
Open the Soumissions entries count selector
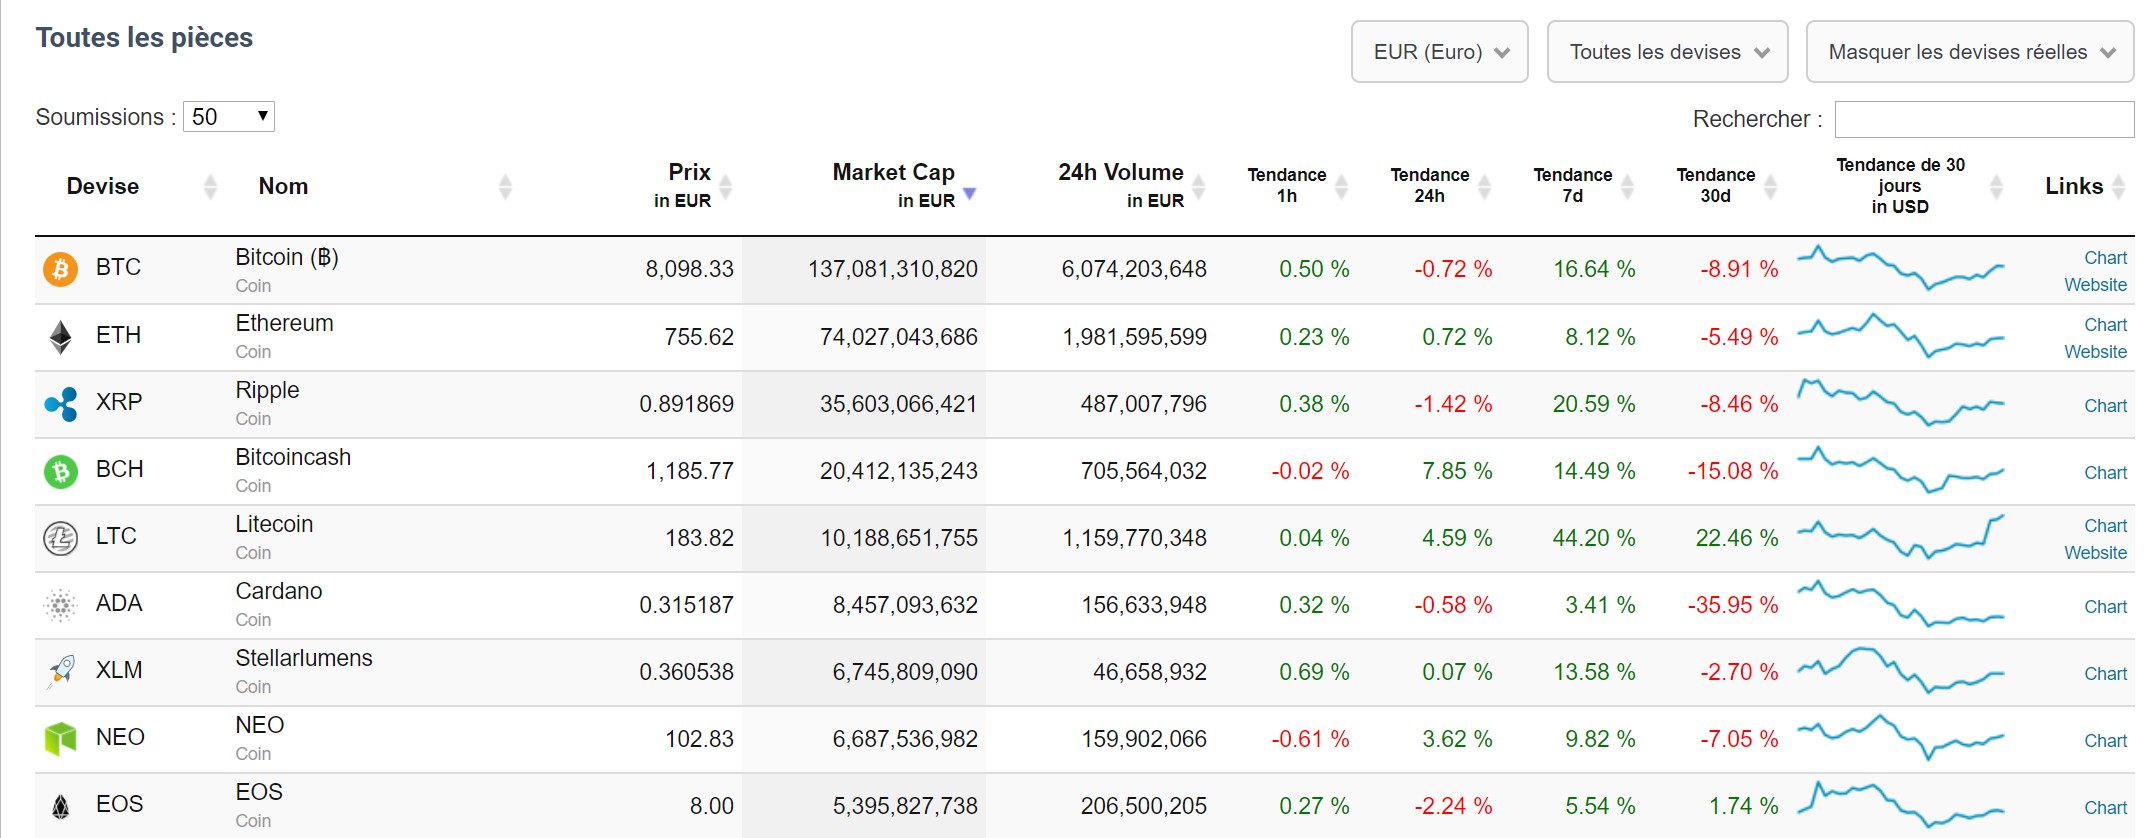pyautogui.click(x=229, y=117)
